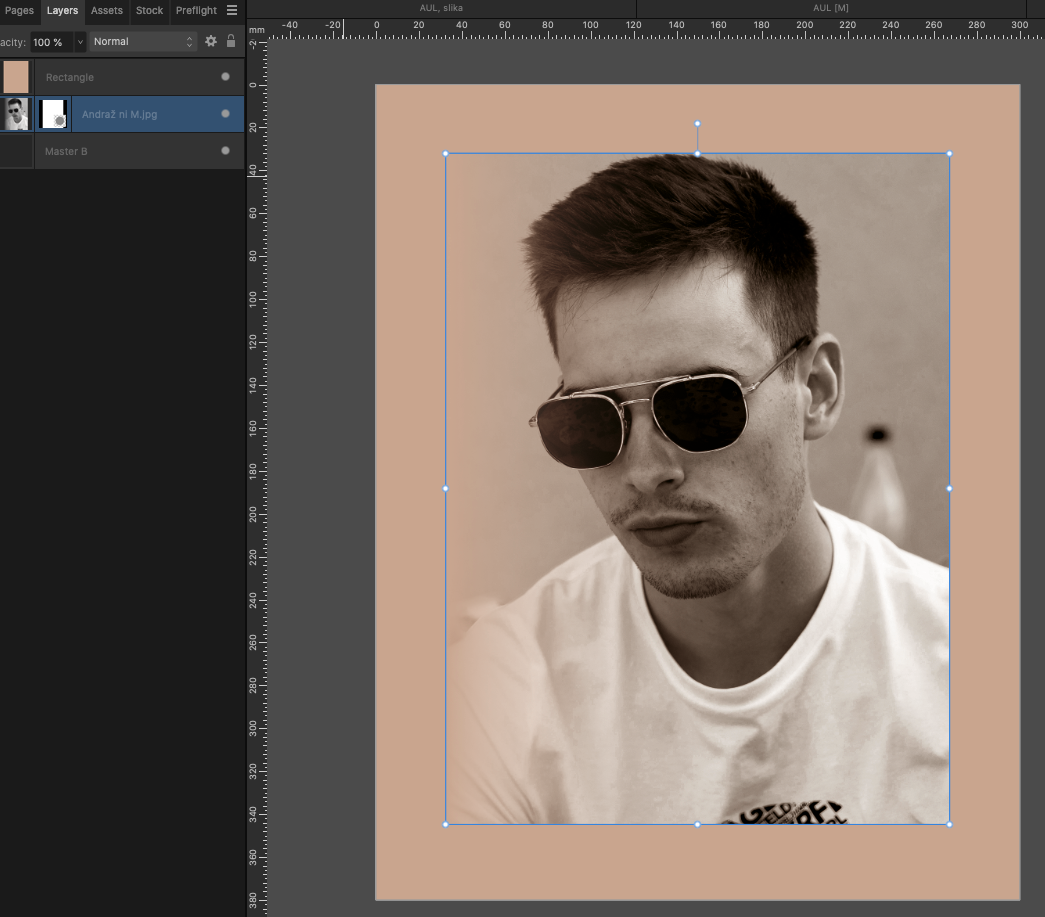Open the Assets tab
The height and width of the screenshot is (917, 1045).
(x=107, y=11)
